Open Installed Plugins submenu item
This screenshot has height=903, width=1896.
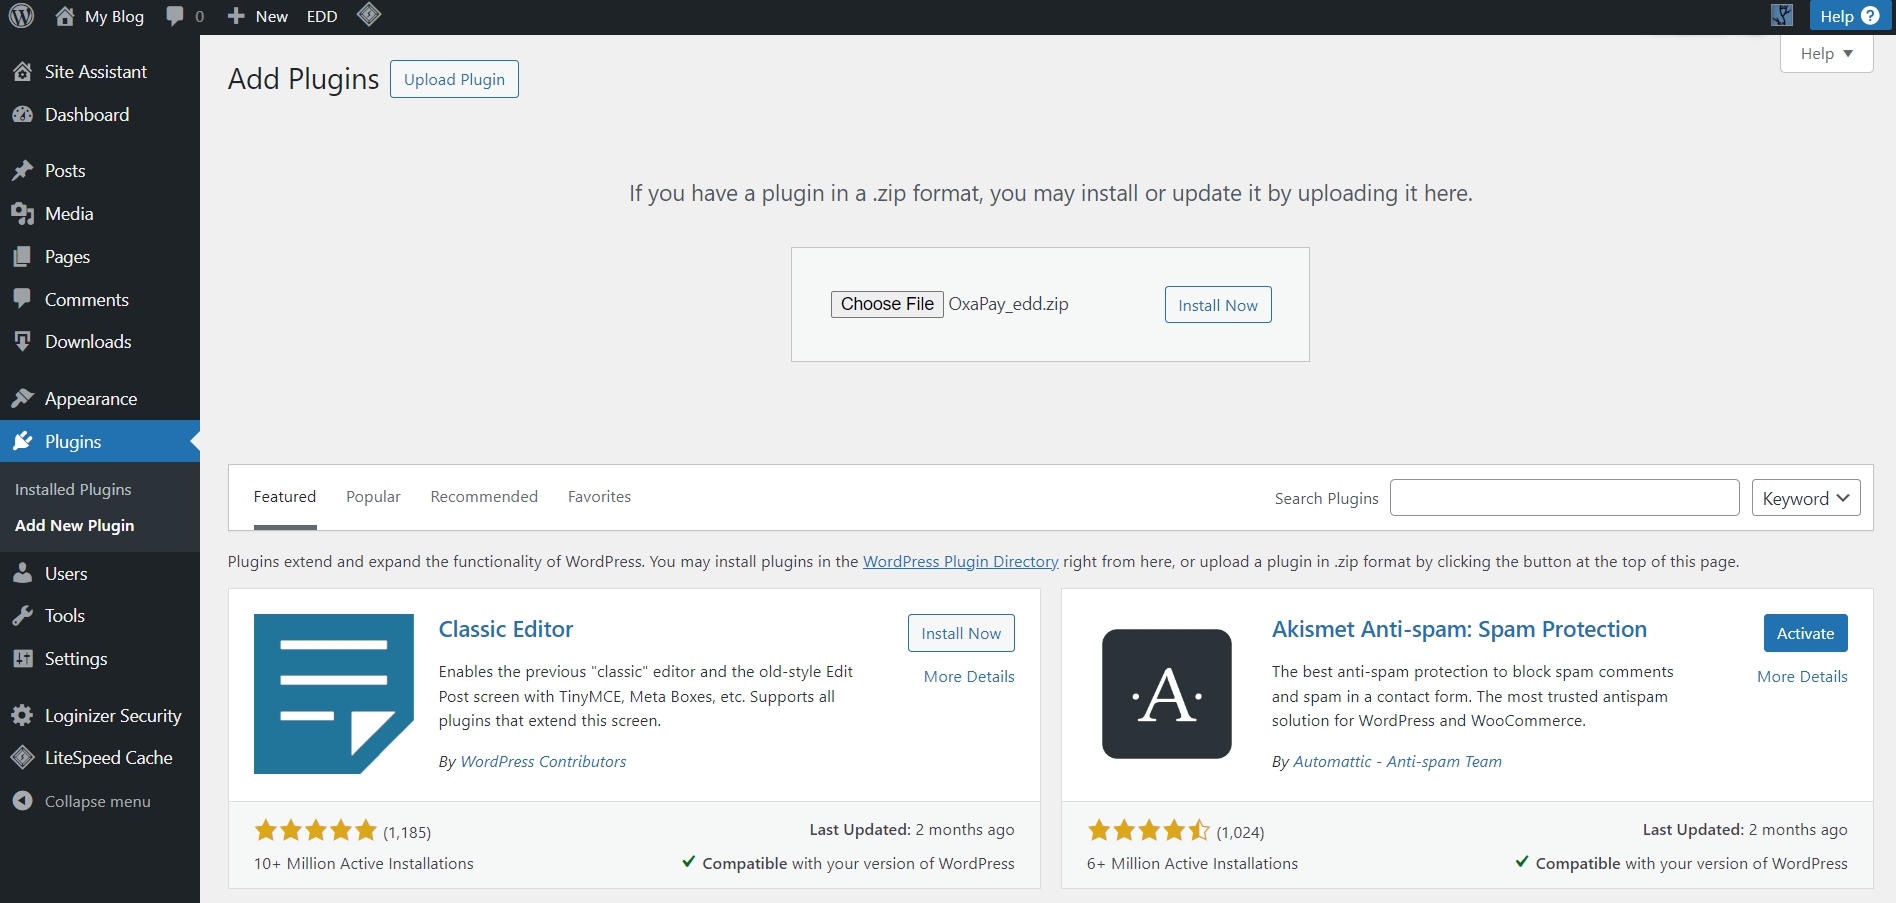coord(73,489)
